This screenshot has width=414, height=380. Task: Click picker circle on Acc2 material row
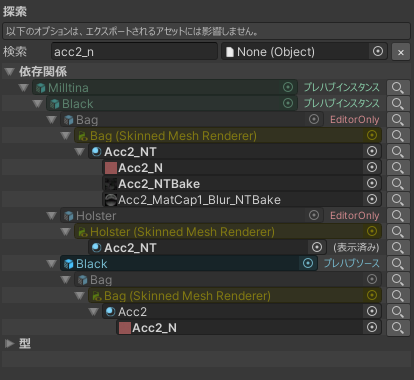pos(372,311)
